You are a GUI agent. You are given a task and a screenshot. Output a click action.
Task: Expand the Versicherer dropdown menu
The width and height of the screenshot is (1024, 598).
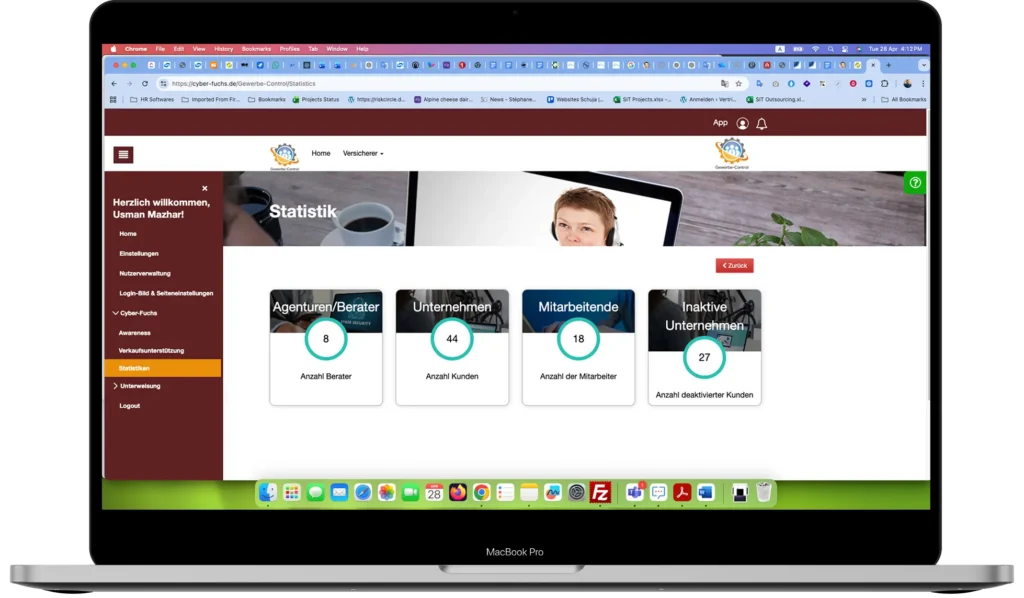[x=363, y=153]
